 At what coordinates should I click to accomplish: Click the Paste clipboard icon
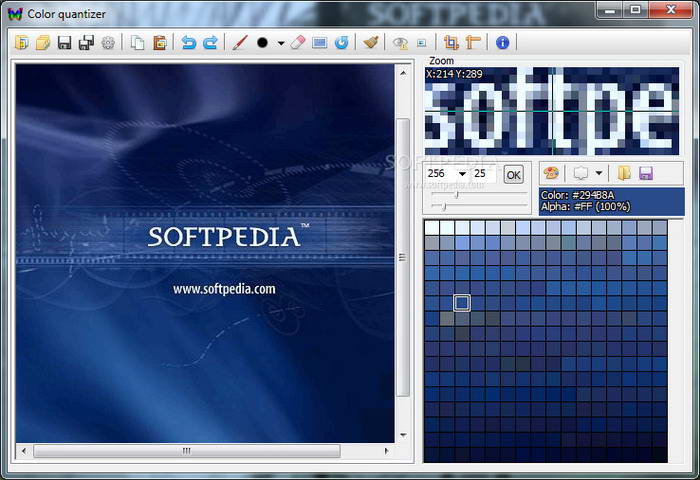pos(159,43)
